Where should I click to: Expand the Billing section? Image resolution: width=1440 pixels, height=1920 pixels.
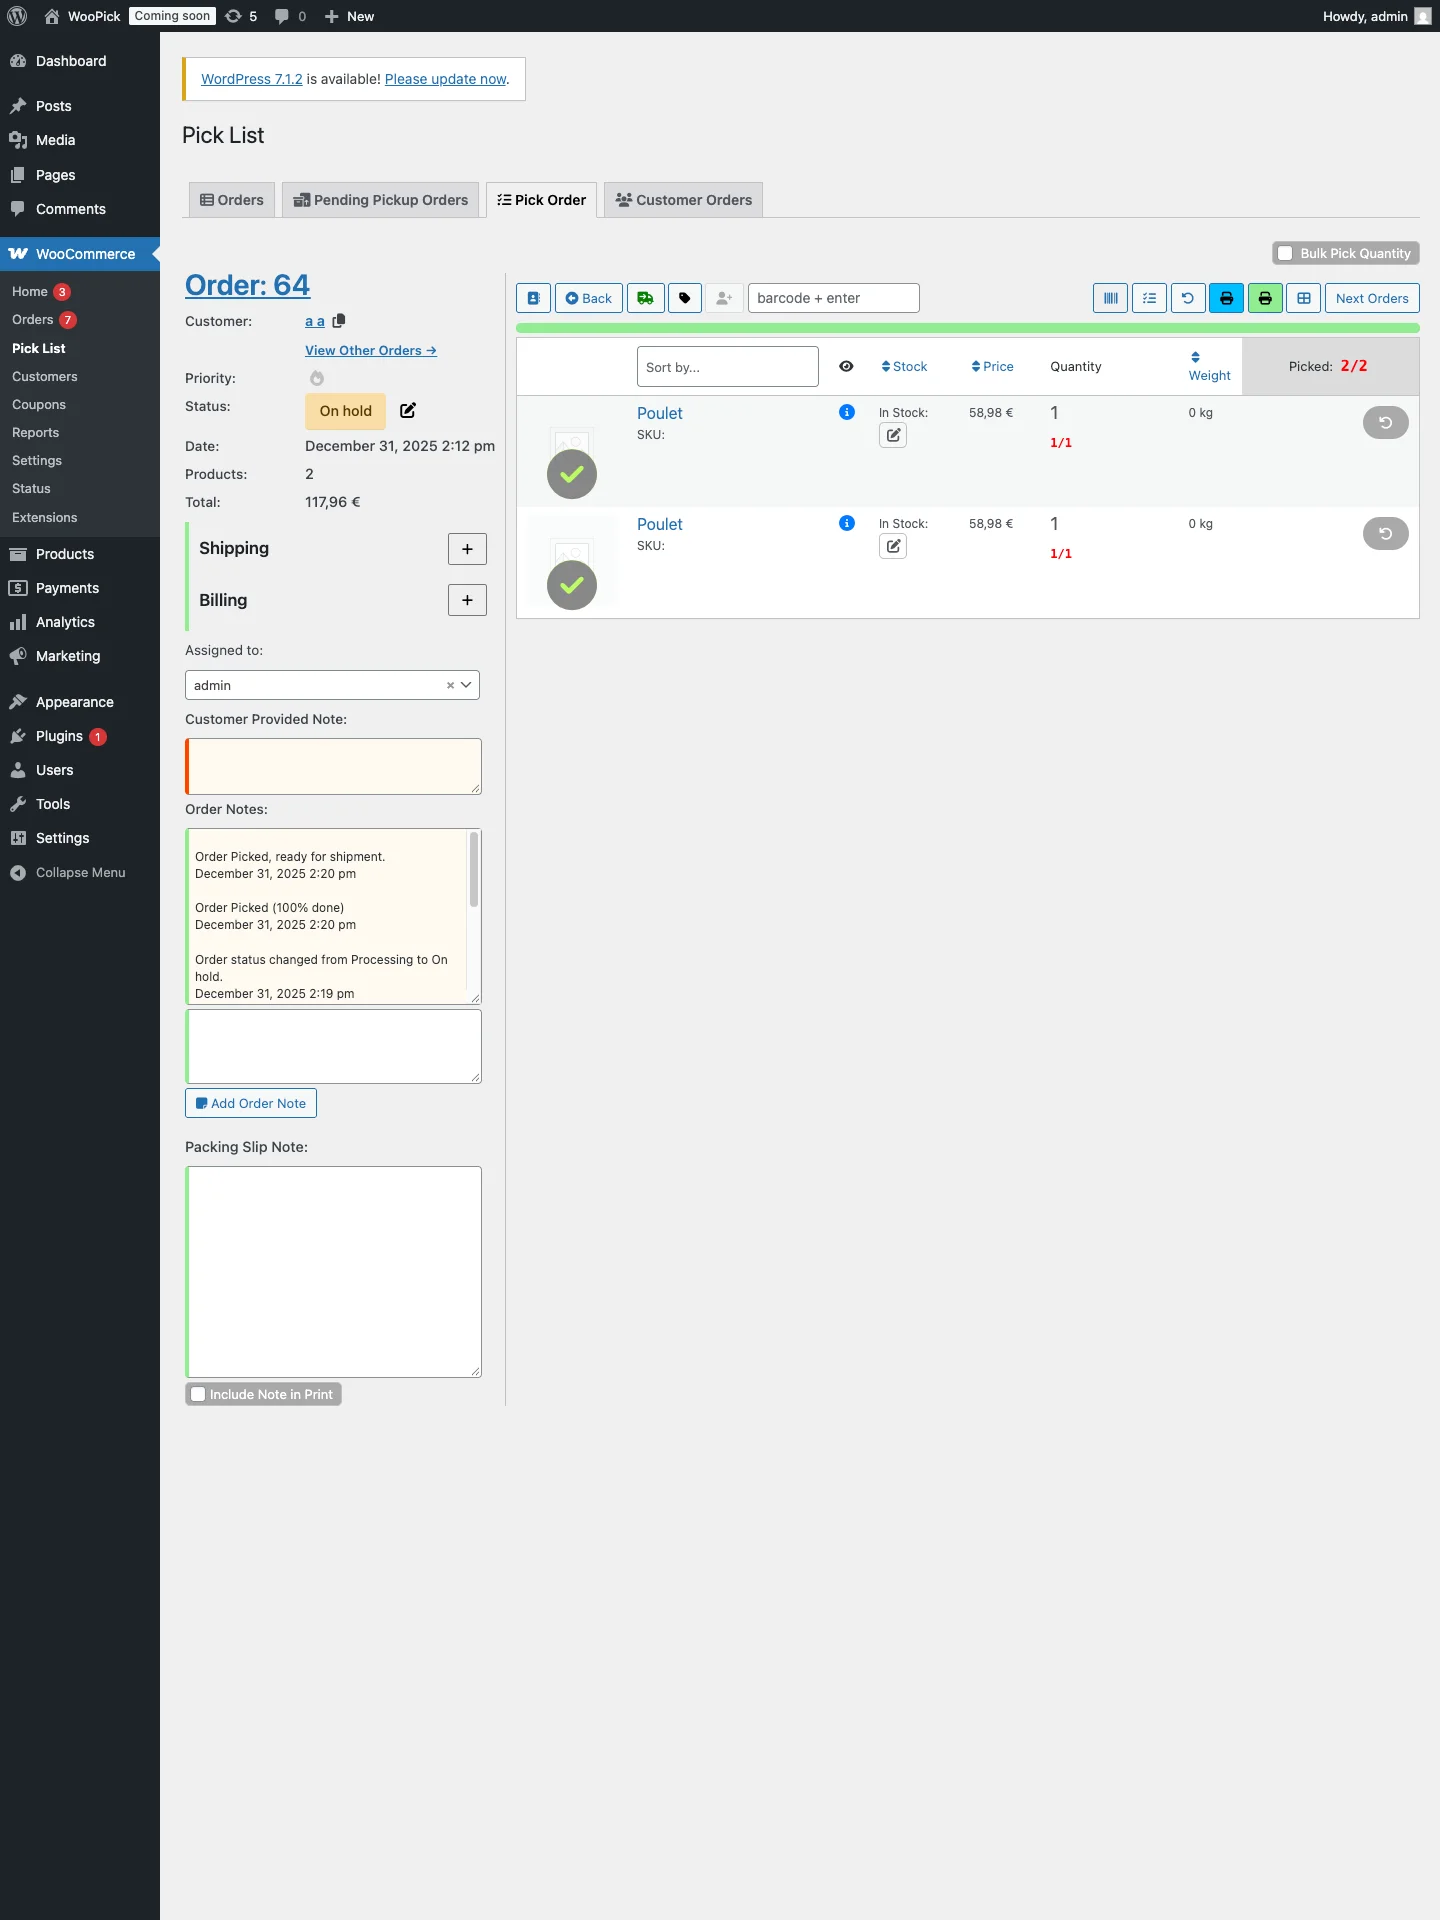[467, 600]
